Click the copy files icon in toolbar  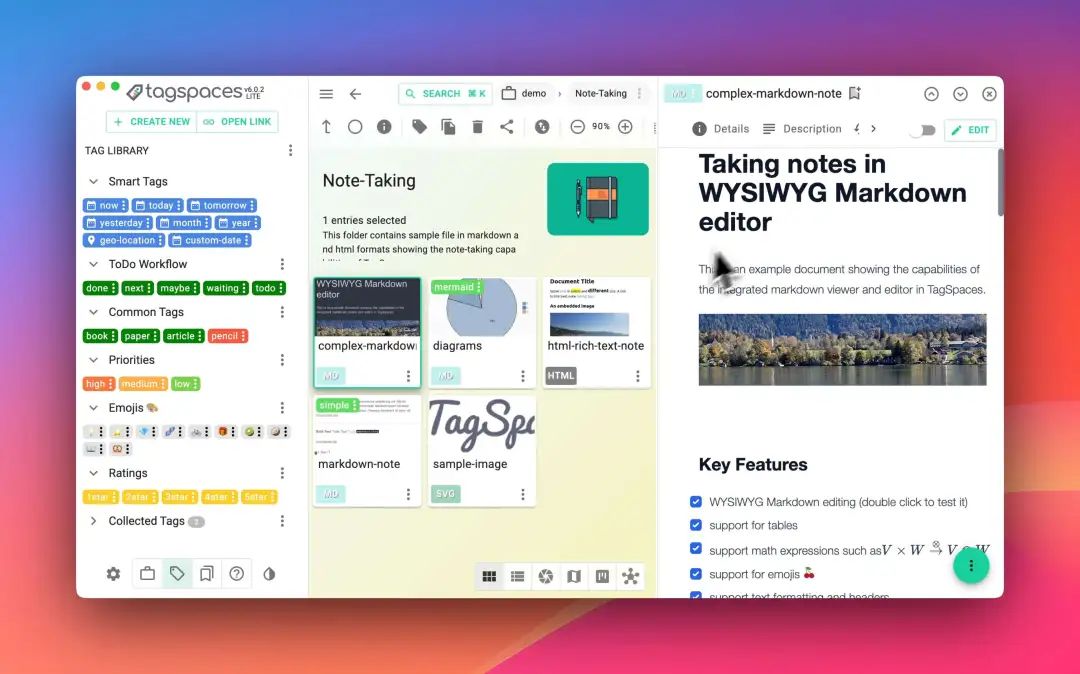[448, 127]
